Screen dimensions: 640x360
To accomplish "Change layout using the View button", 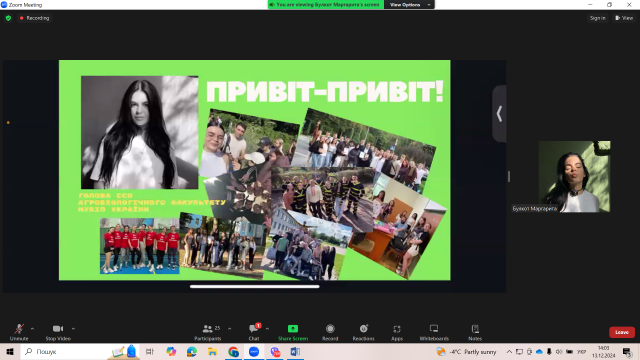I will [x=624, y=18].
